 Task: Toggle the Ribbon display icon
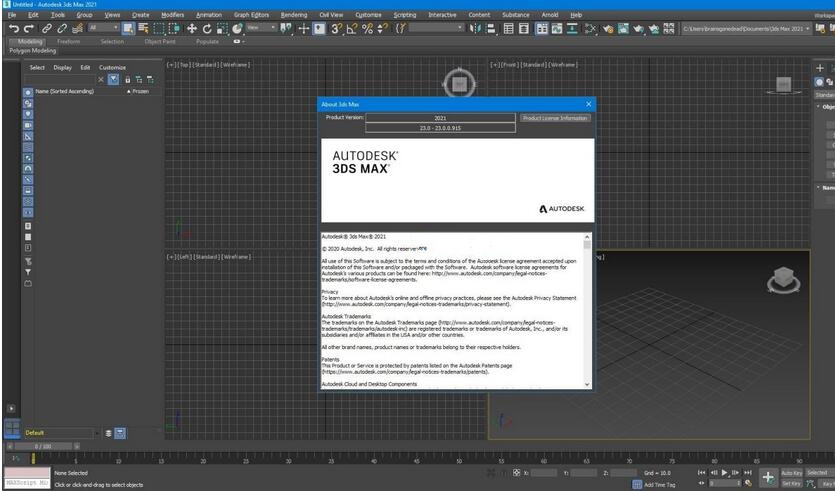[542, 29]
